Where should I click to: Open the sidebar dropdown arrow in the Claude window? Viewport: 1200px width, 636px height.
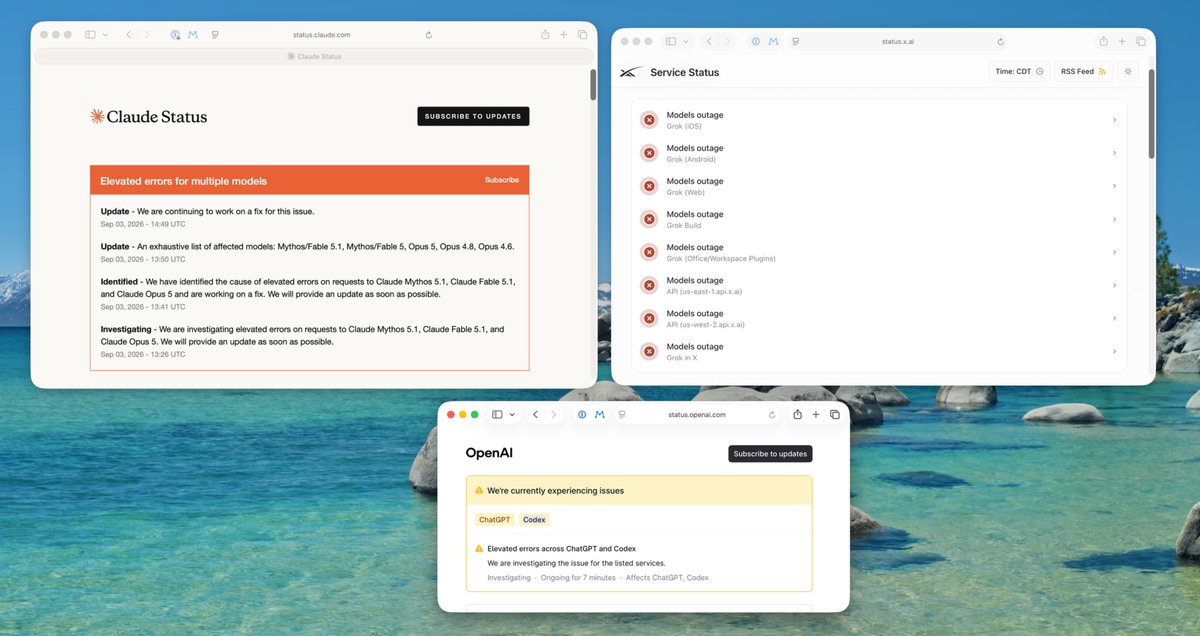[x=105, y=34]
